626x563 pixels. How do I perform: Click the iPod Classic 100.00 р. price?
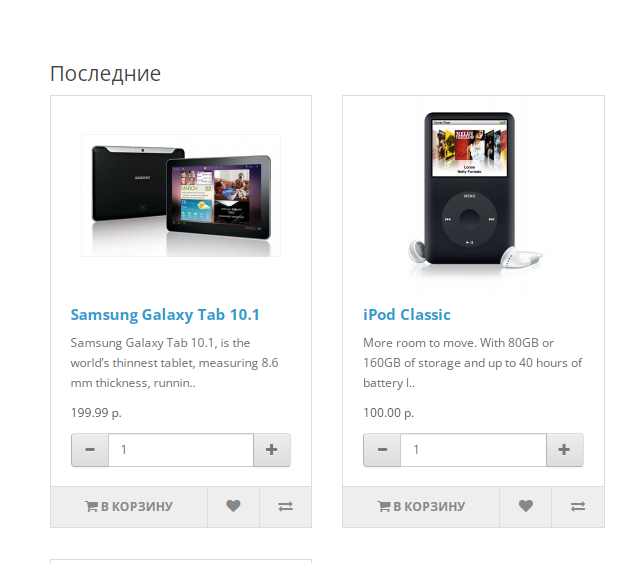click(388, 412)
